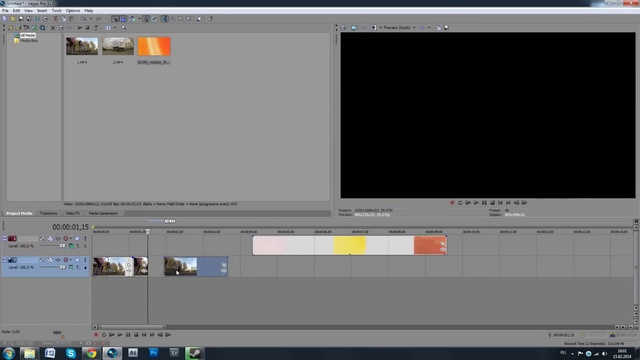Open the Help menu
Screen dimensions: 640x360
coord(89,11)
